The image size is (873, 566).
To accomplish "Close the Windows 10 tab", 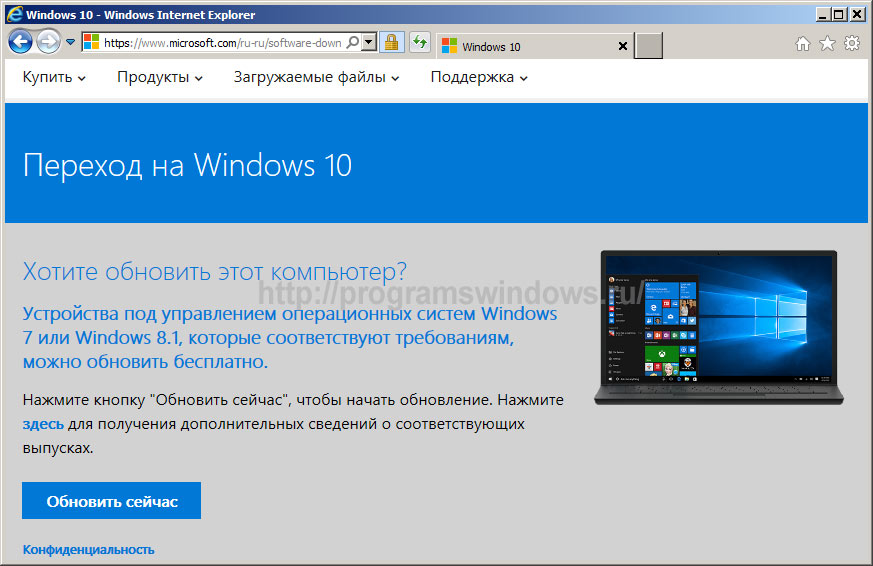I will pyautogui.click(x=623, y=46).
